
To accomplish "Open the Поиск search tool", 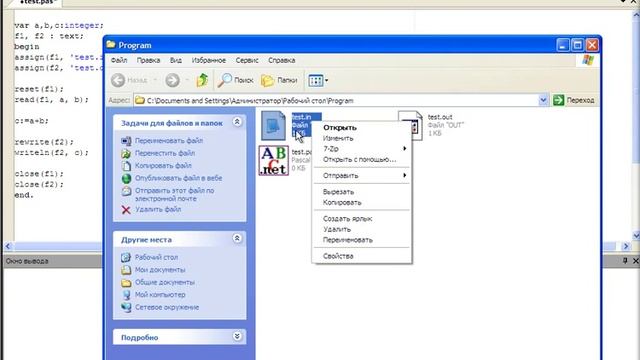I will click(236, 80).
